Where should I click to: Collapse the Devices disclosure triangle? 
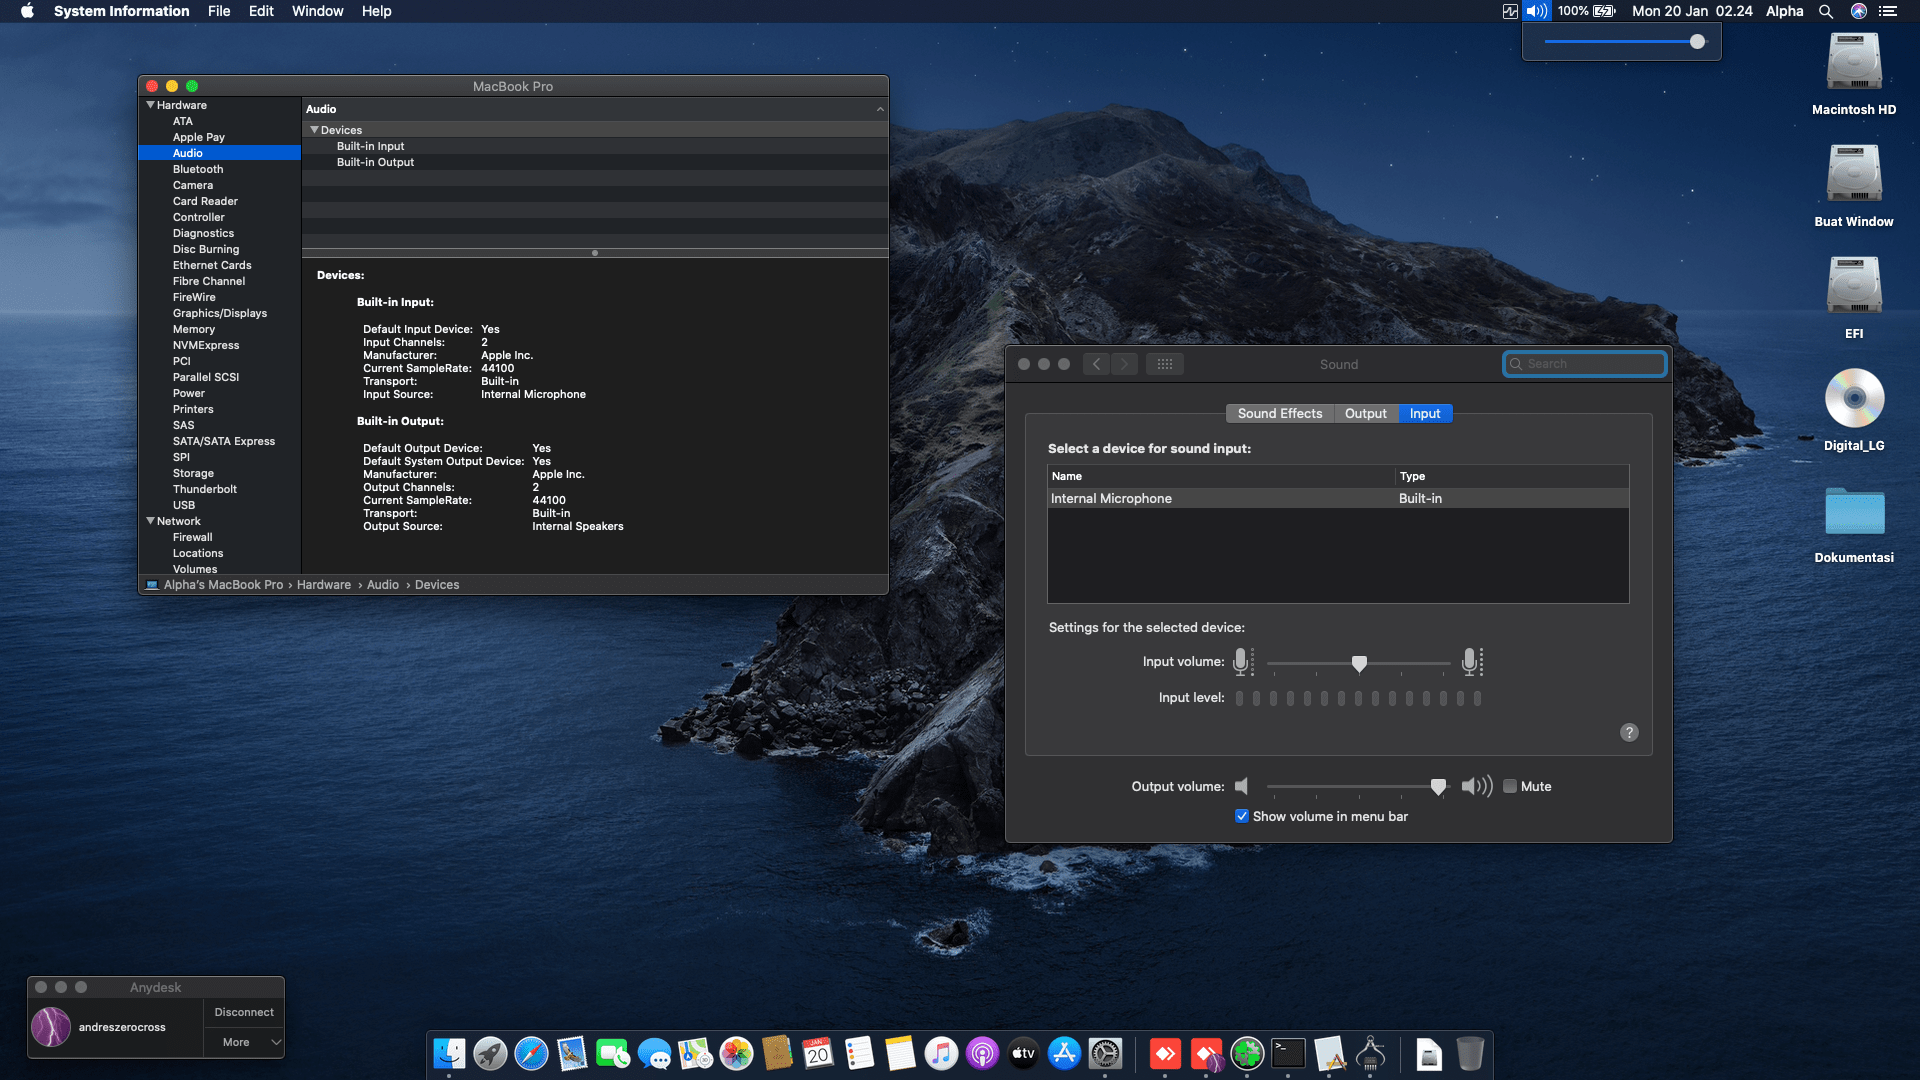[314, 130]
